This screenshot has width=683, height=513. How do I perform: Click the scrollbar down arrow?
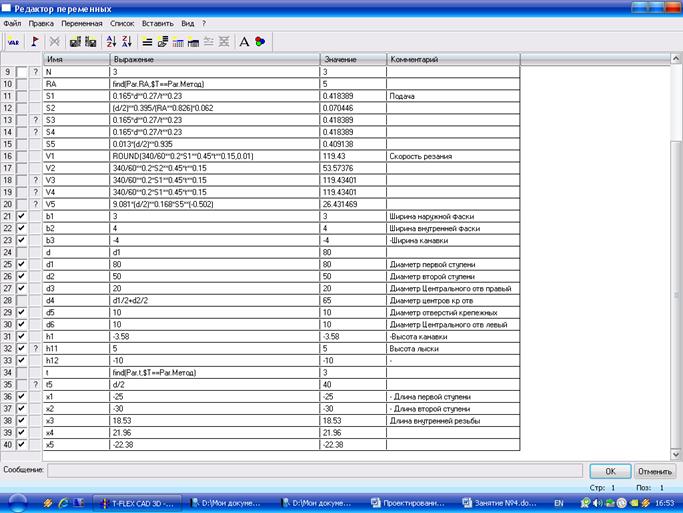click(676, 454)
